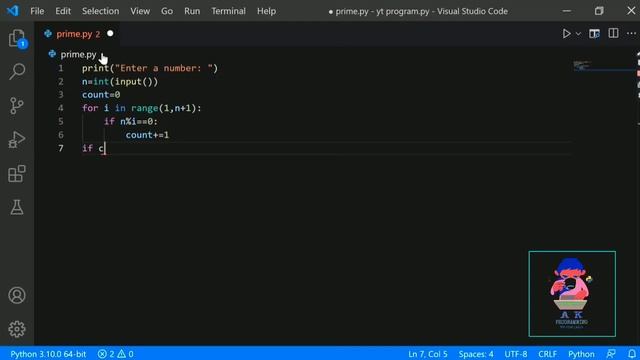The image size is (640, 360).
Task: Open the Go menu
Action: click(167, 11)
